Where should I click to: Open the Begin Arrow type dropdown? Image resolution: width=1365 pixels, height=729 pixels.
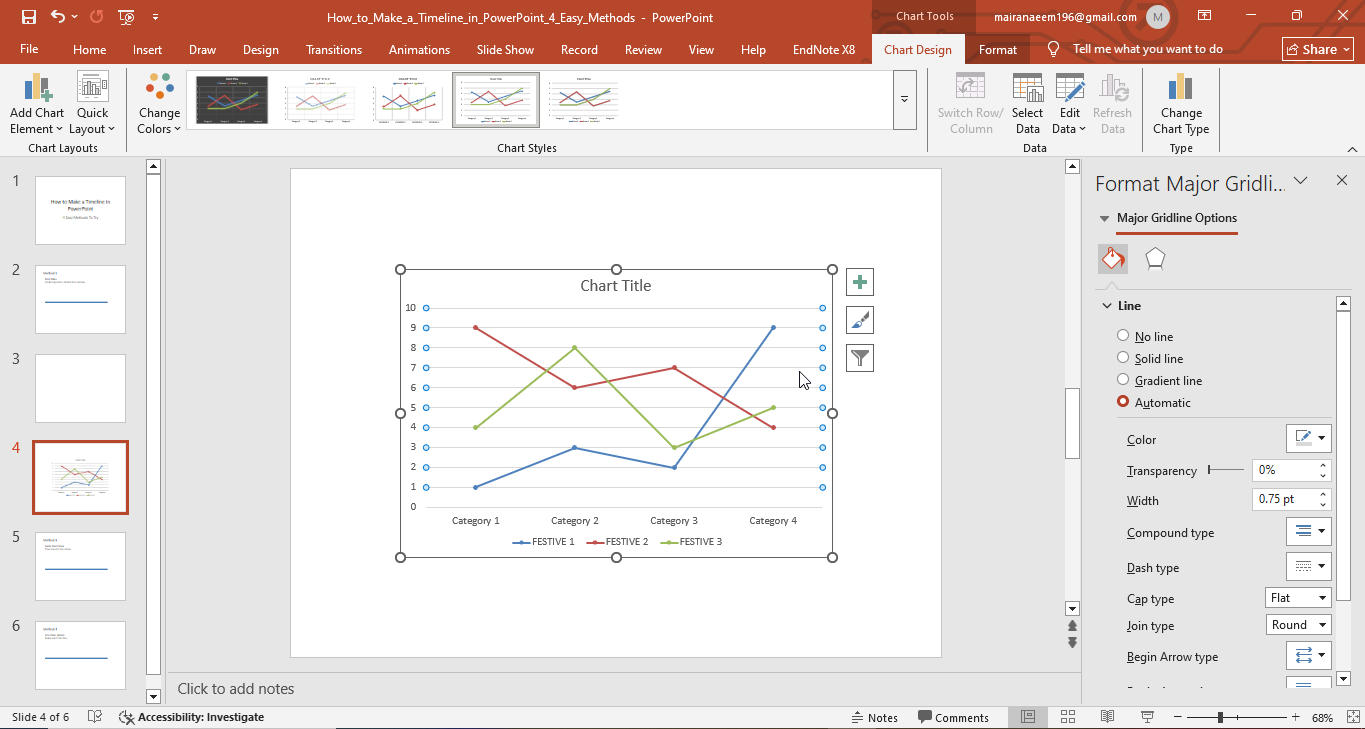[x=1308, y=655]
